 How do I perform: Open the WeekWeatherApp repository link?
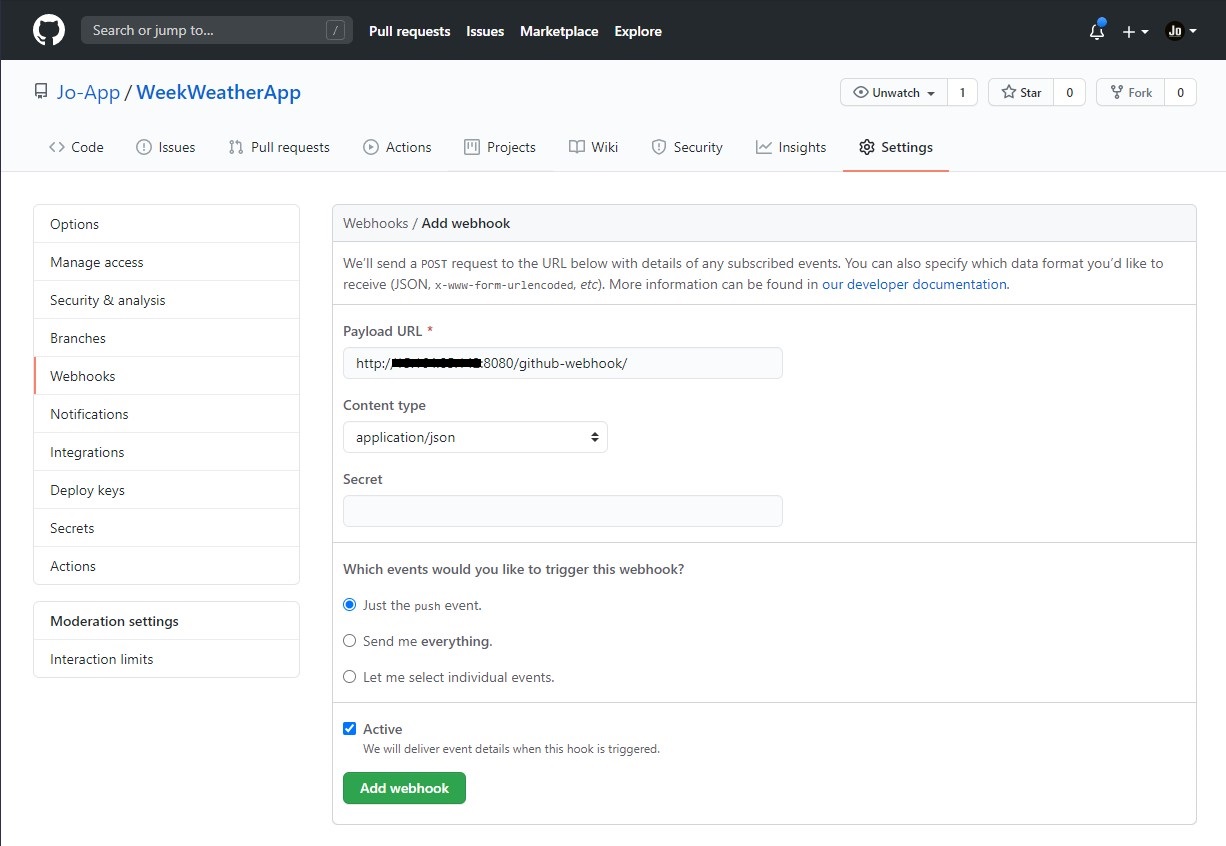218,92
